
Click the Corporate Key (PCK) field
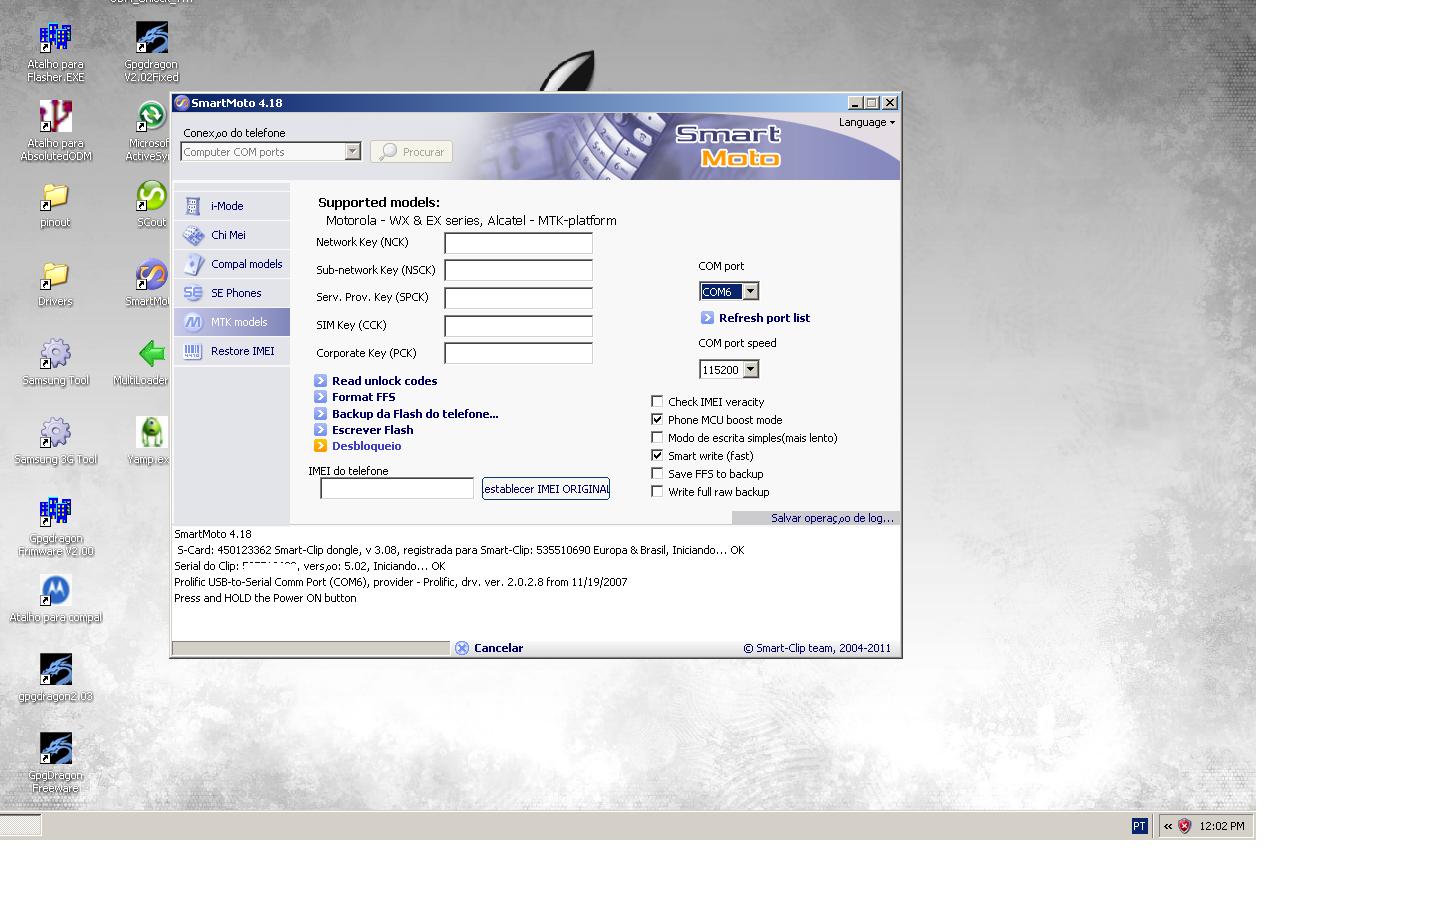click(x=518, y=353)
